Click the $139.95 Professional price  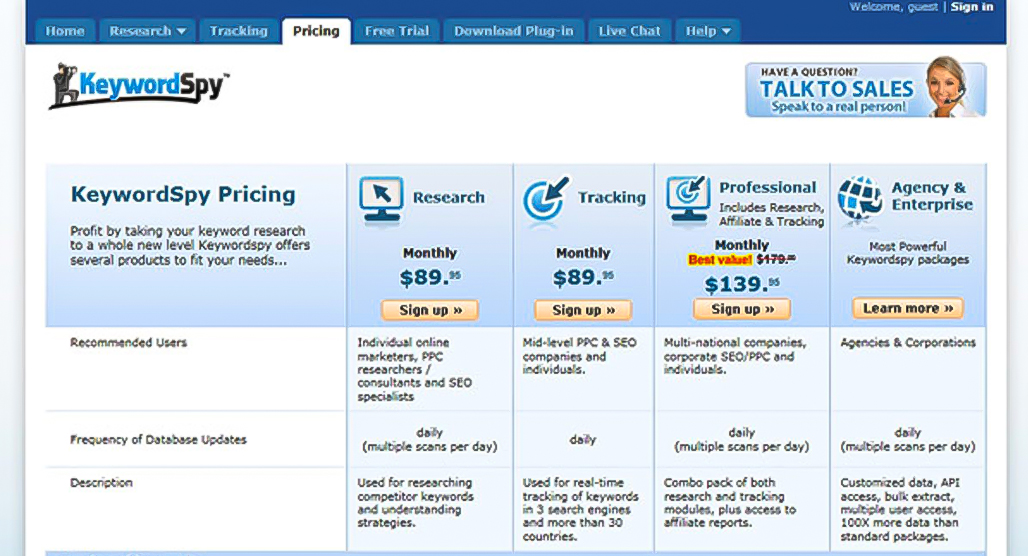(x=741, y=284)
